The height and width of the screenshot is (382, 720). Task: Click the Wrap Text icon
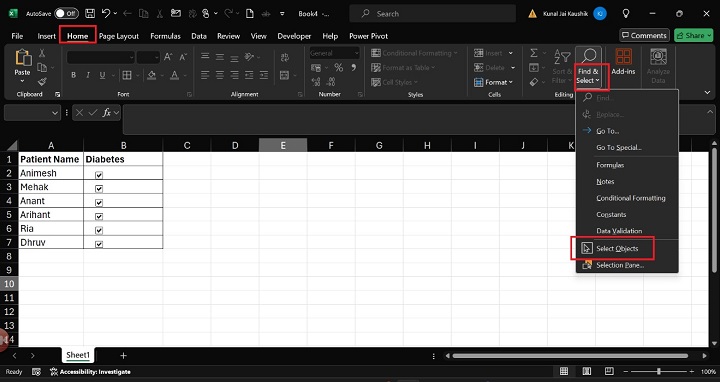click(285, 57)
